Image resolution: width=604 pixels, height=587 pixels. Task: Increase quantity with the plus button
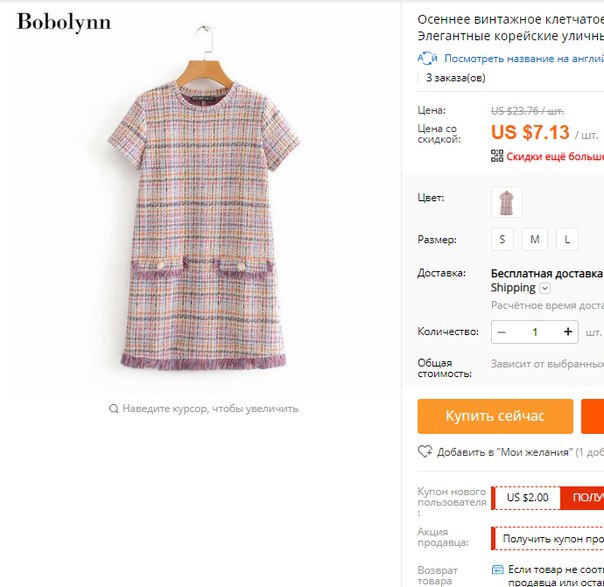568,332
